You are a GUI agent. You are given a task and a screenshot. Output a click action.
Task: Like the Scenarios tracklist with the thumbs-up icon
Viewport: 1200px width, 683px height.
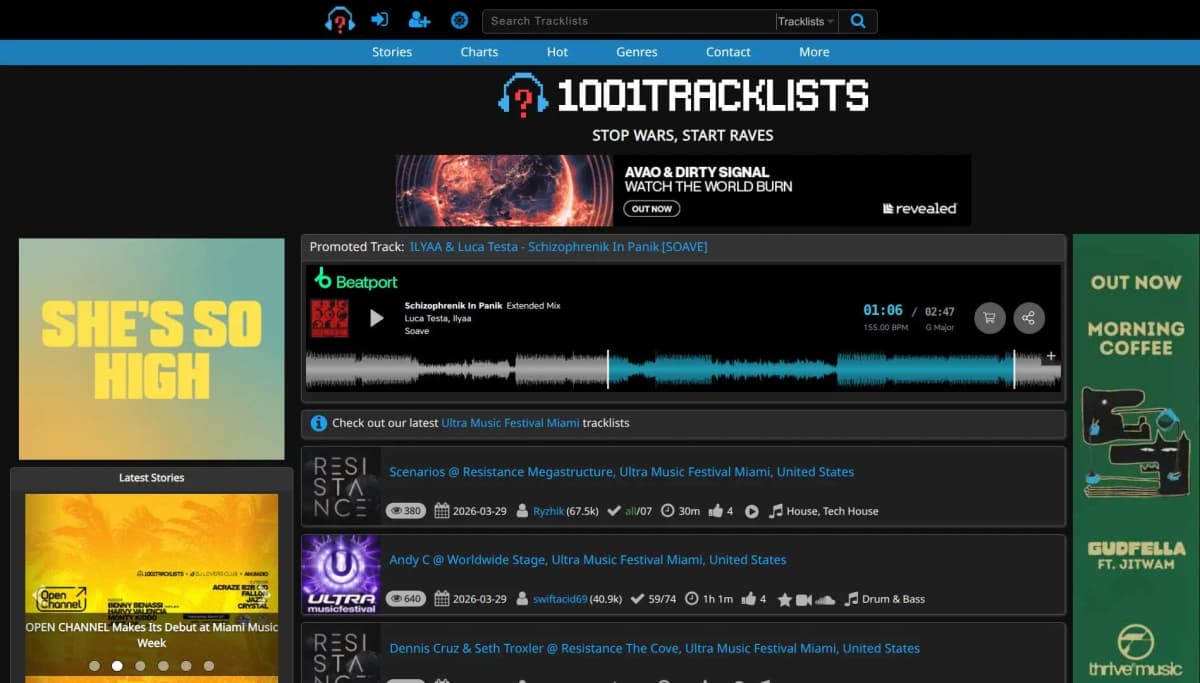(x=716, y=511)
